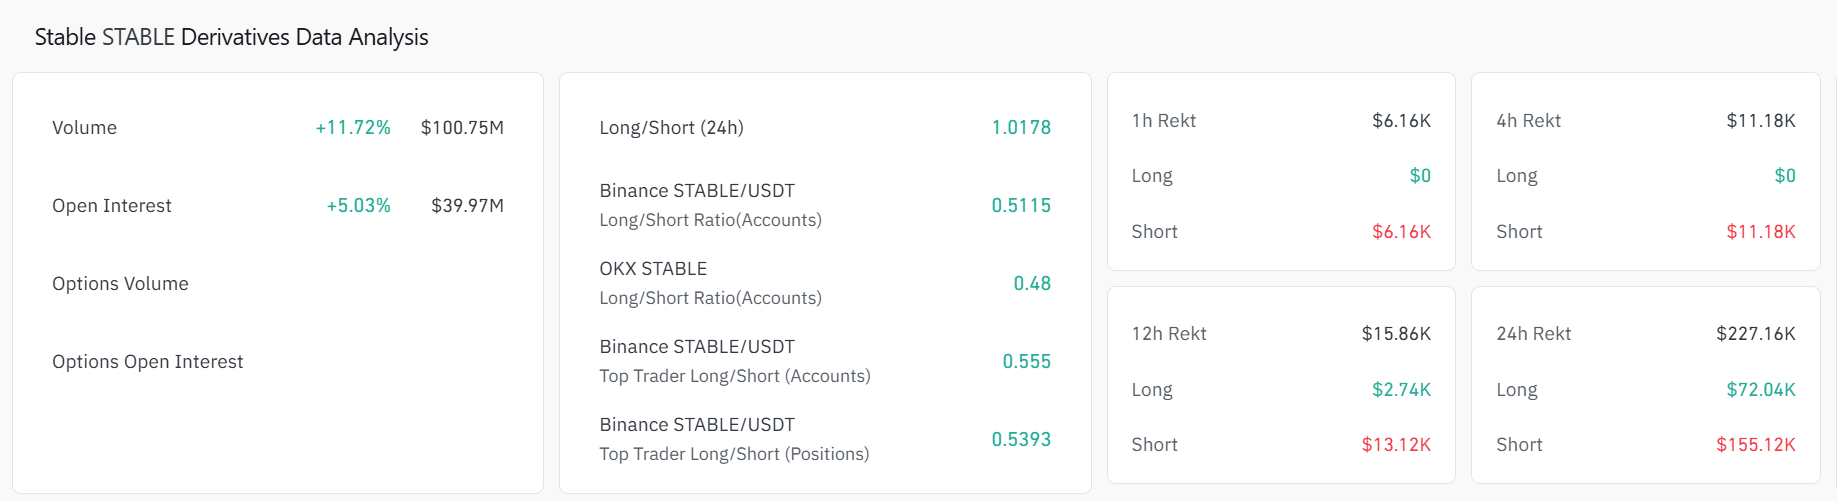
Task: Click the 4h Rekt $11.18K total
Action: 1761,121
